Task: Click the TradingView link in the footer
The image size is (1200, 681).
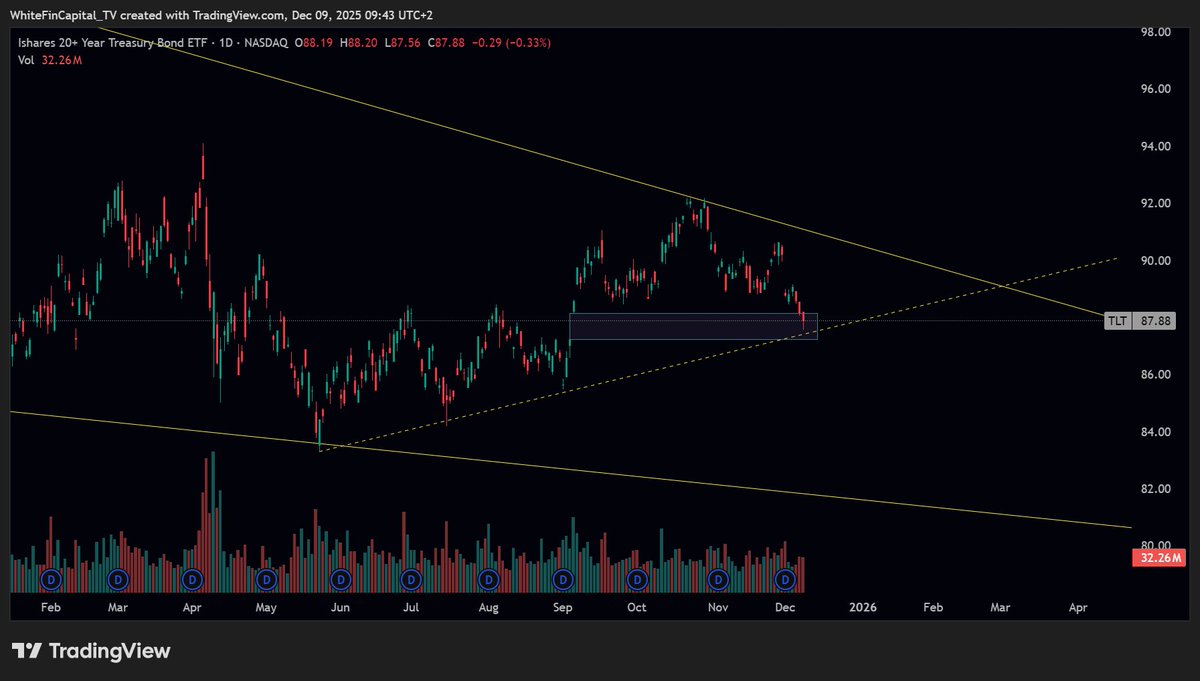Action: [x=110, y=650]
